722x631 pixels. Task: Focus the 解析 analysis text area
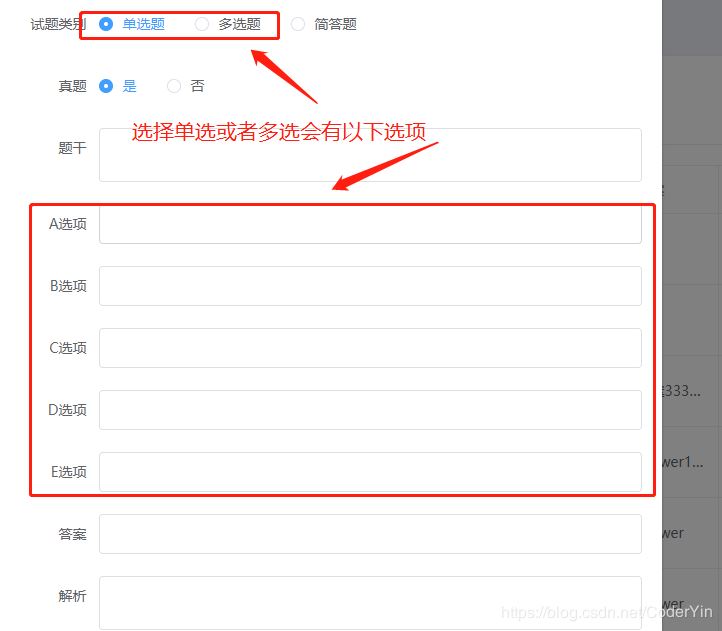[x=370, y=602]
